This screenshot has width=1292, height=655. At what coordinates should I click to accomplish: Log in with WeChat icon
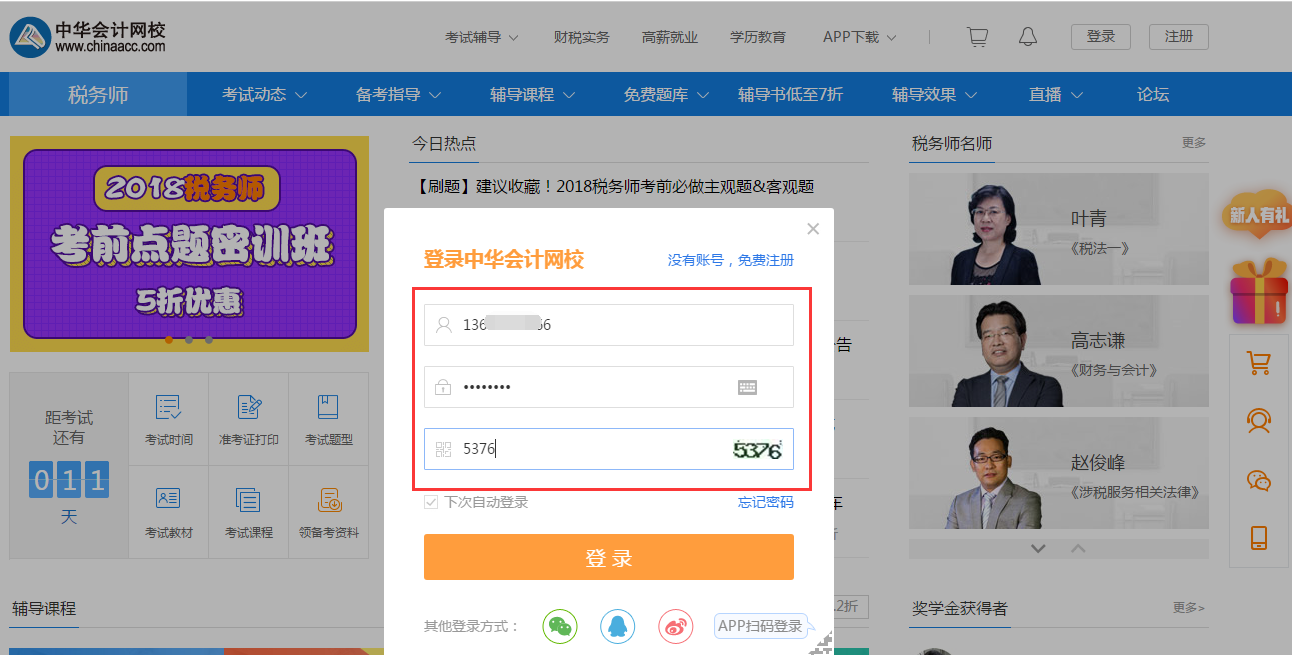560,626
